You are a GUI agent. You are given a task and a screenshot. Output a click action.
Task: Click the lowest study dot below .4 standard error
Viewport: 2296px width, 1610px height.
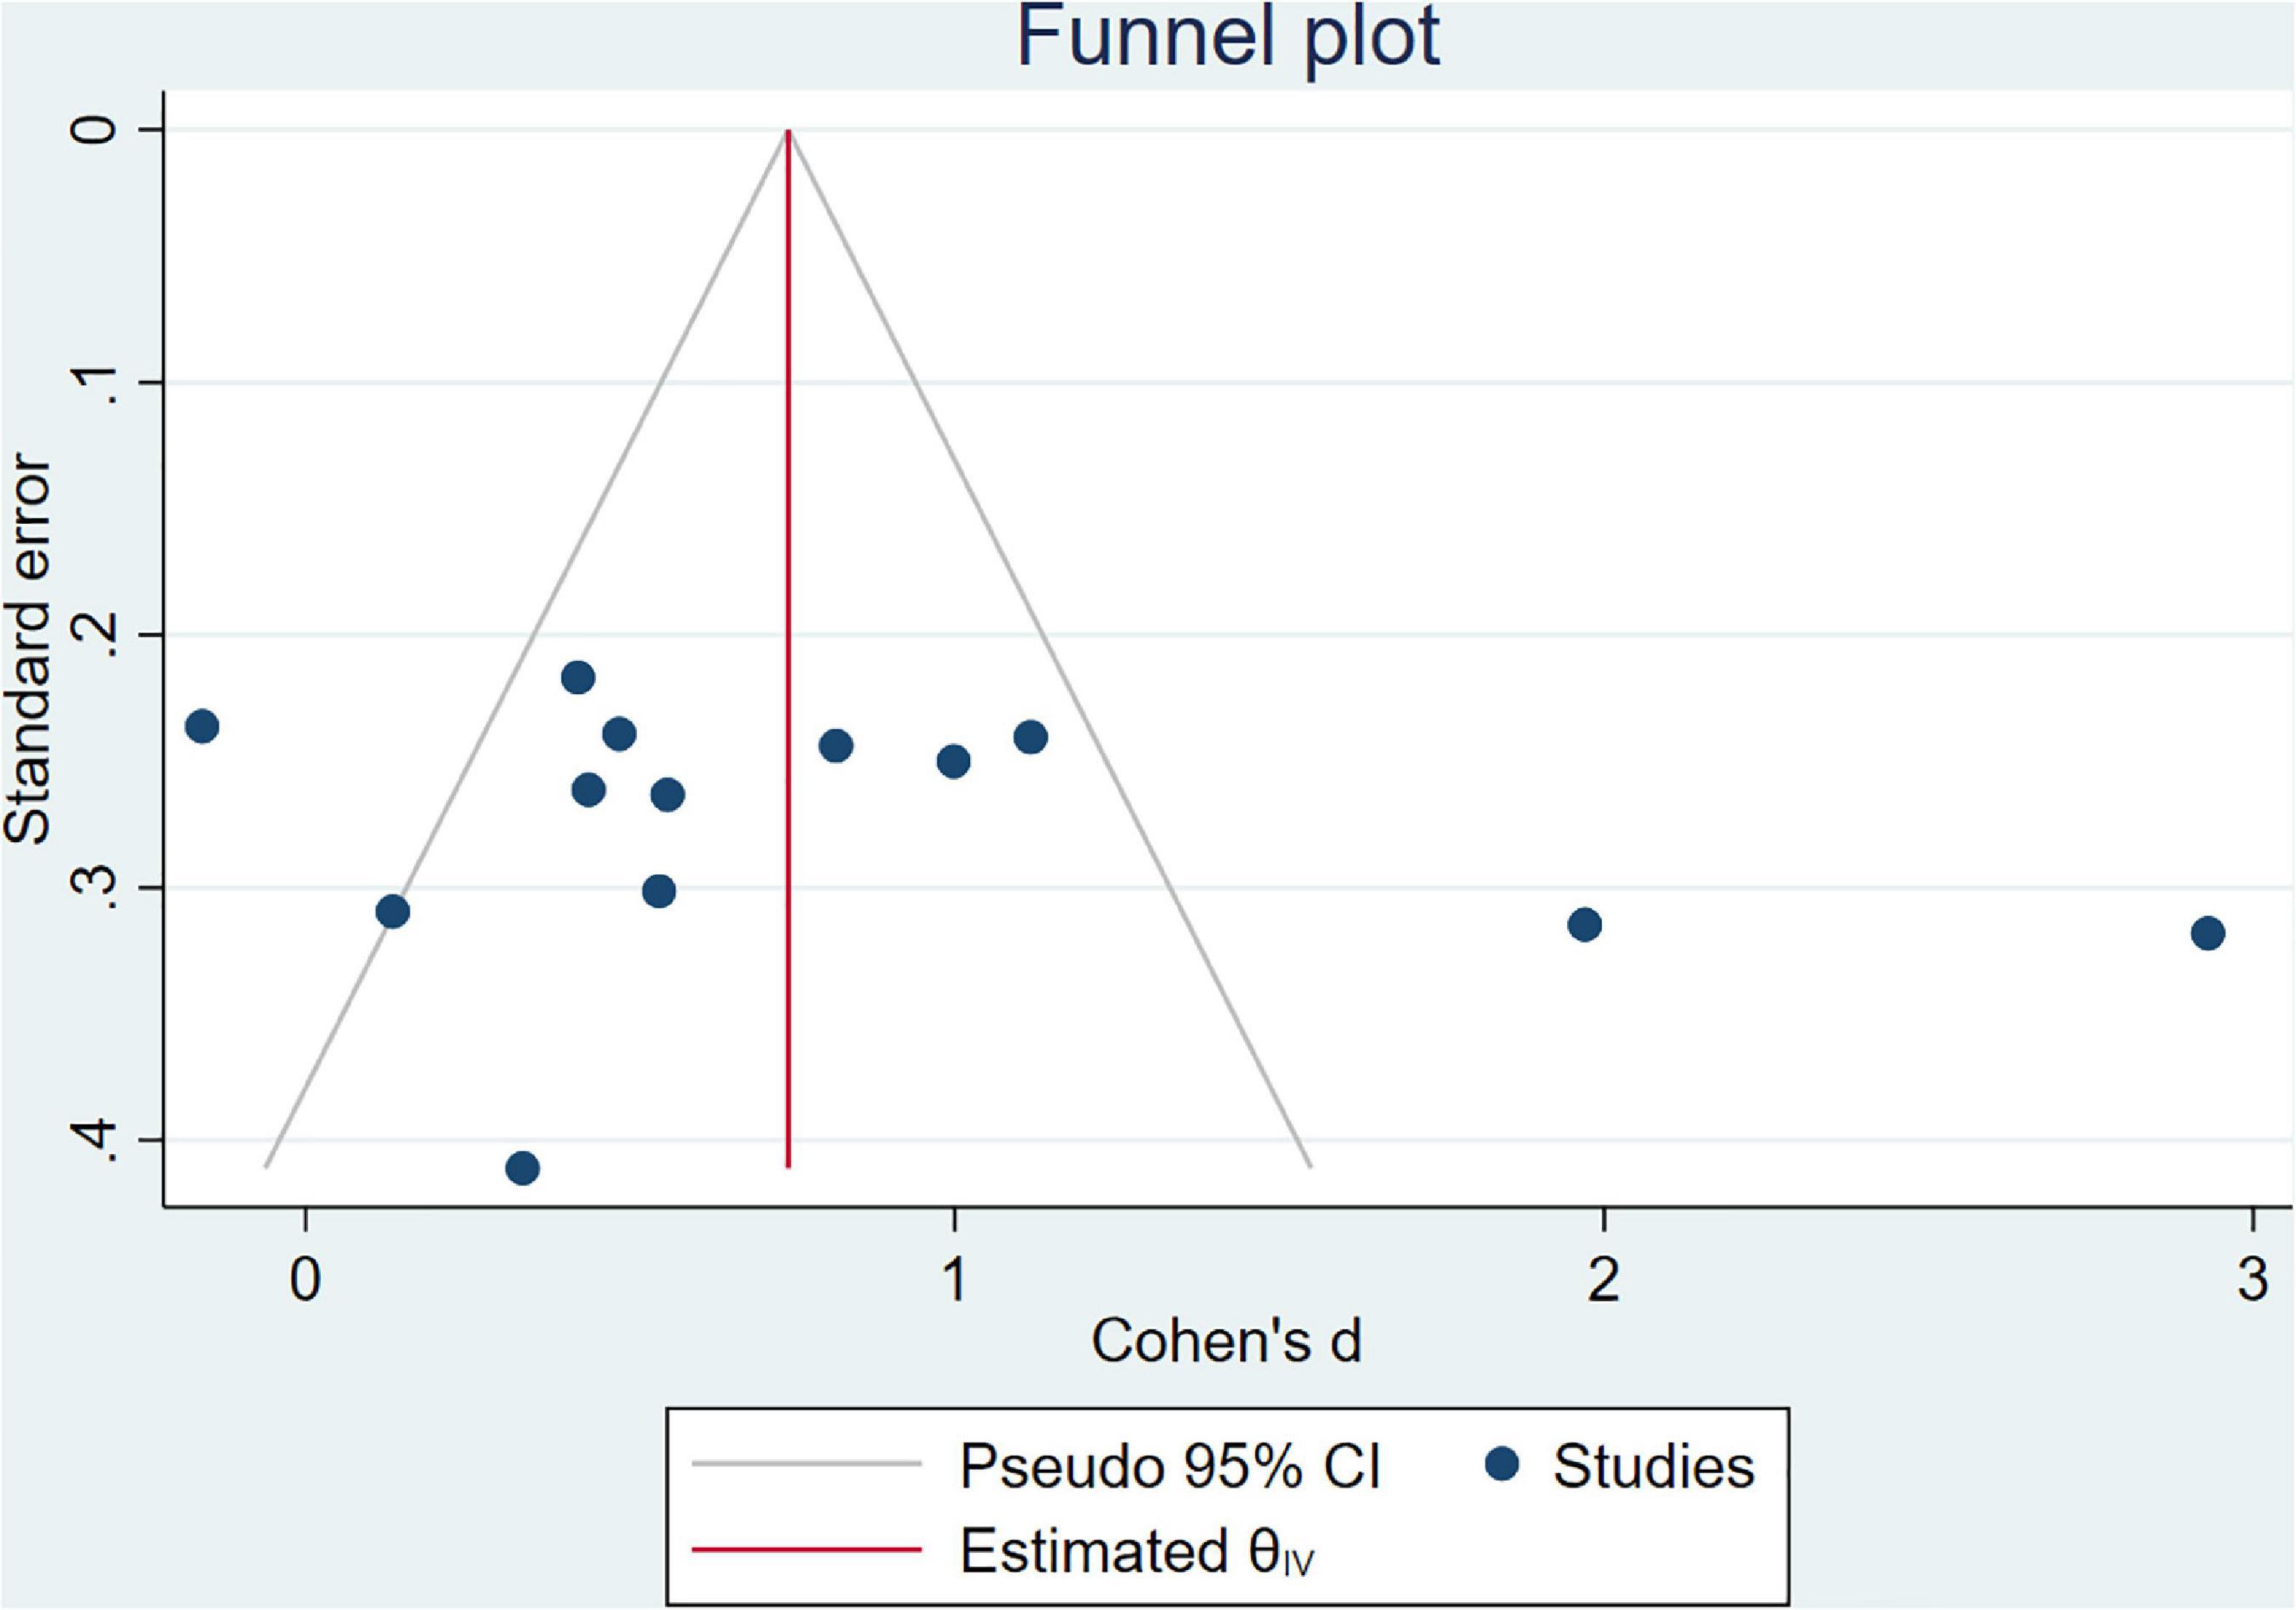[x=522, y=1168]
